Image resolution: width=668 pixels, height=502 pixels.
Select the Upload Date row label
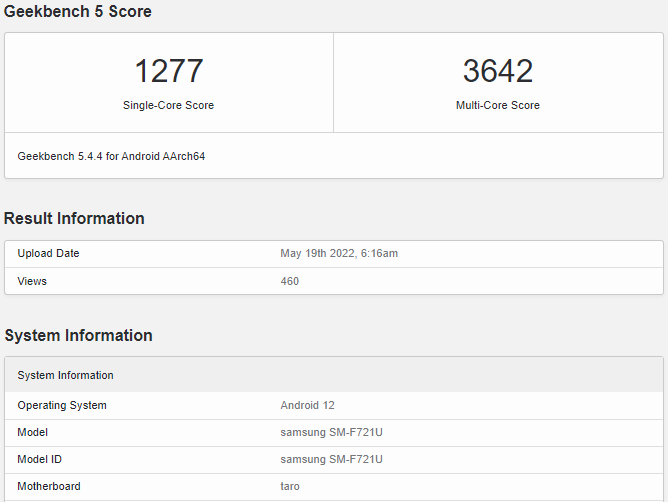pyautogui.click(x=48, y=253)
